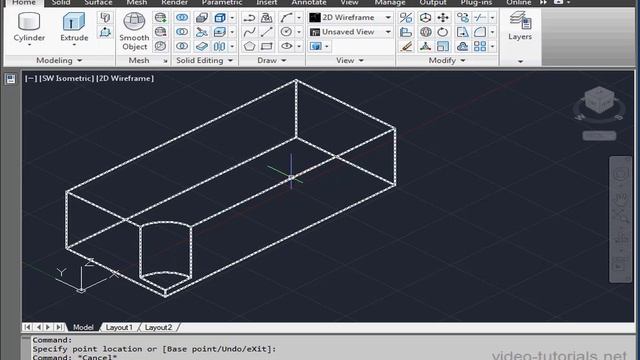Click the Scale tool in Modify panel

pos(443,46)
